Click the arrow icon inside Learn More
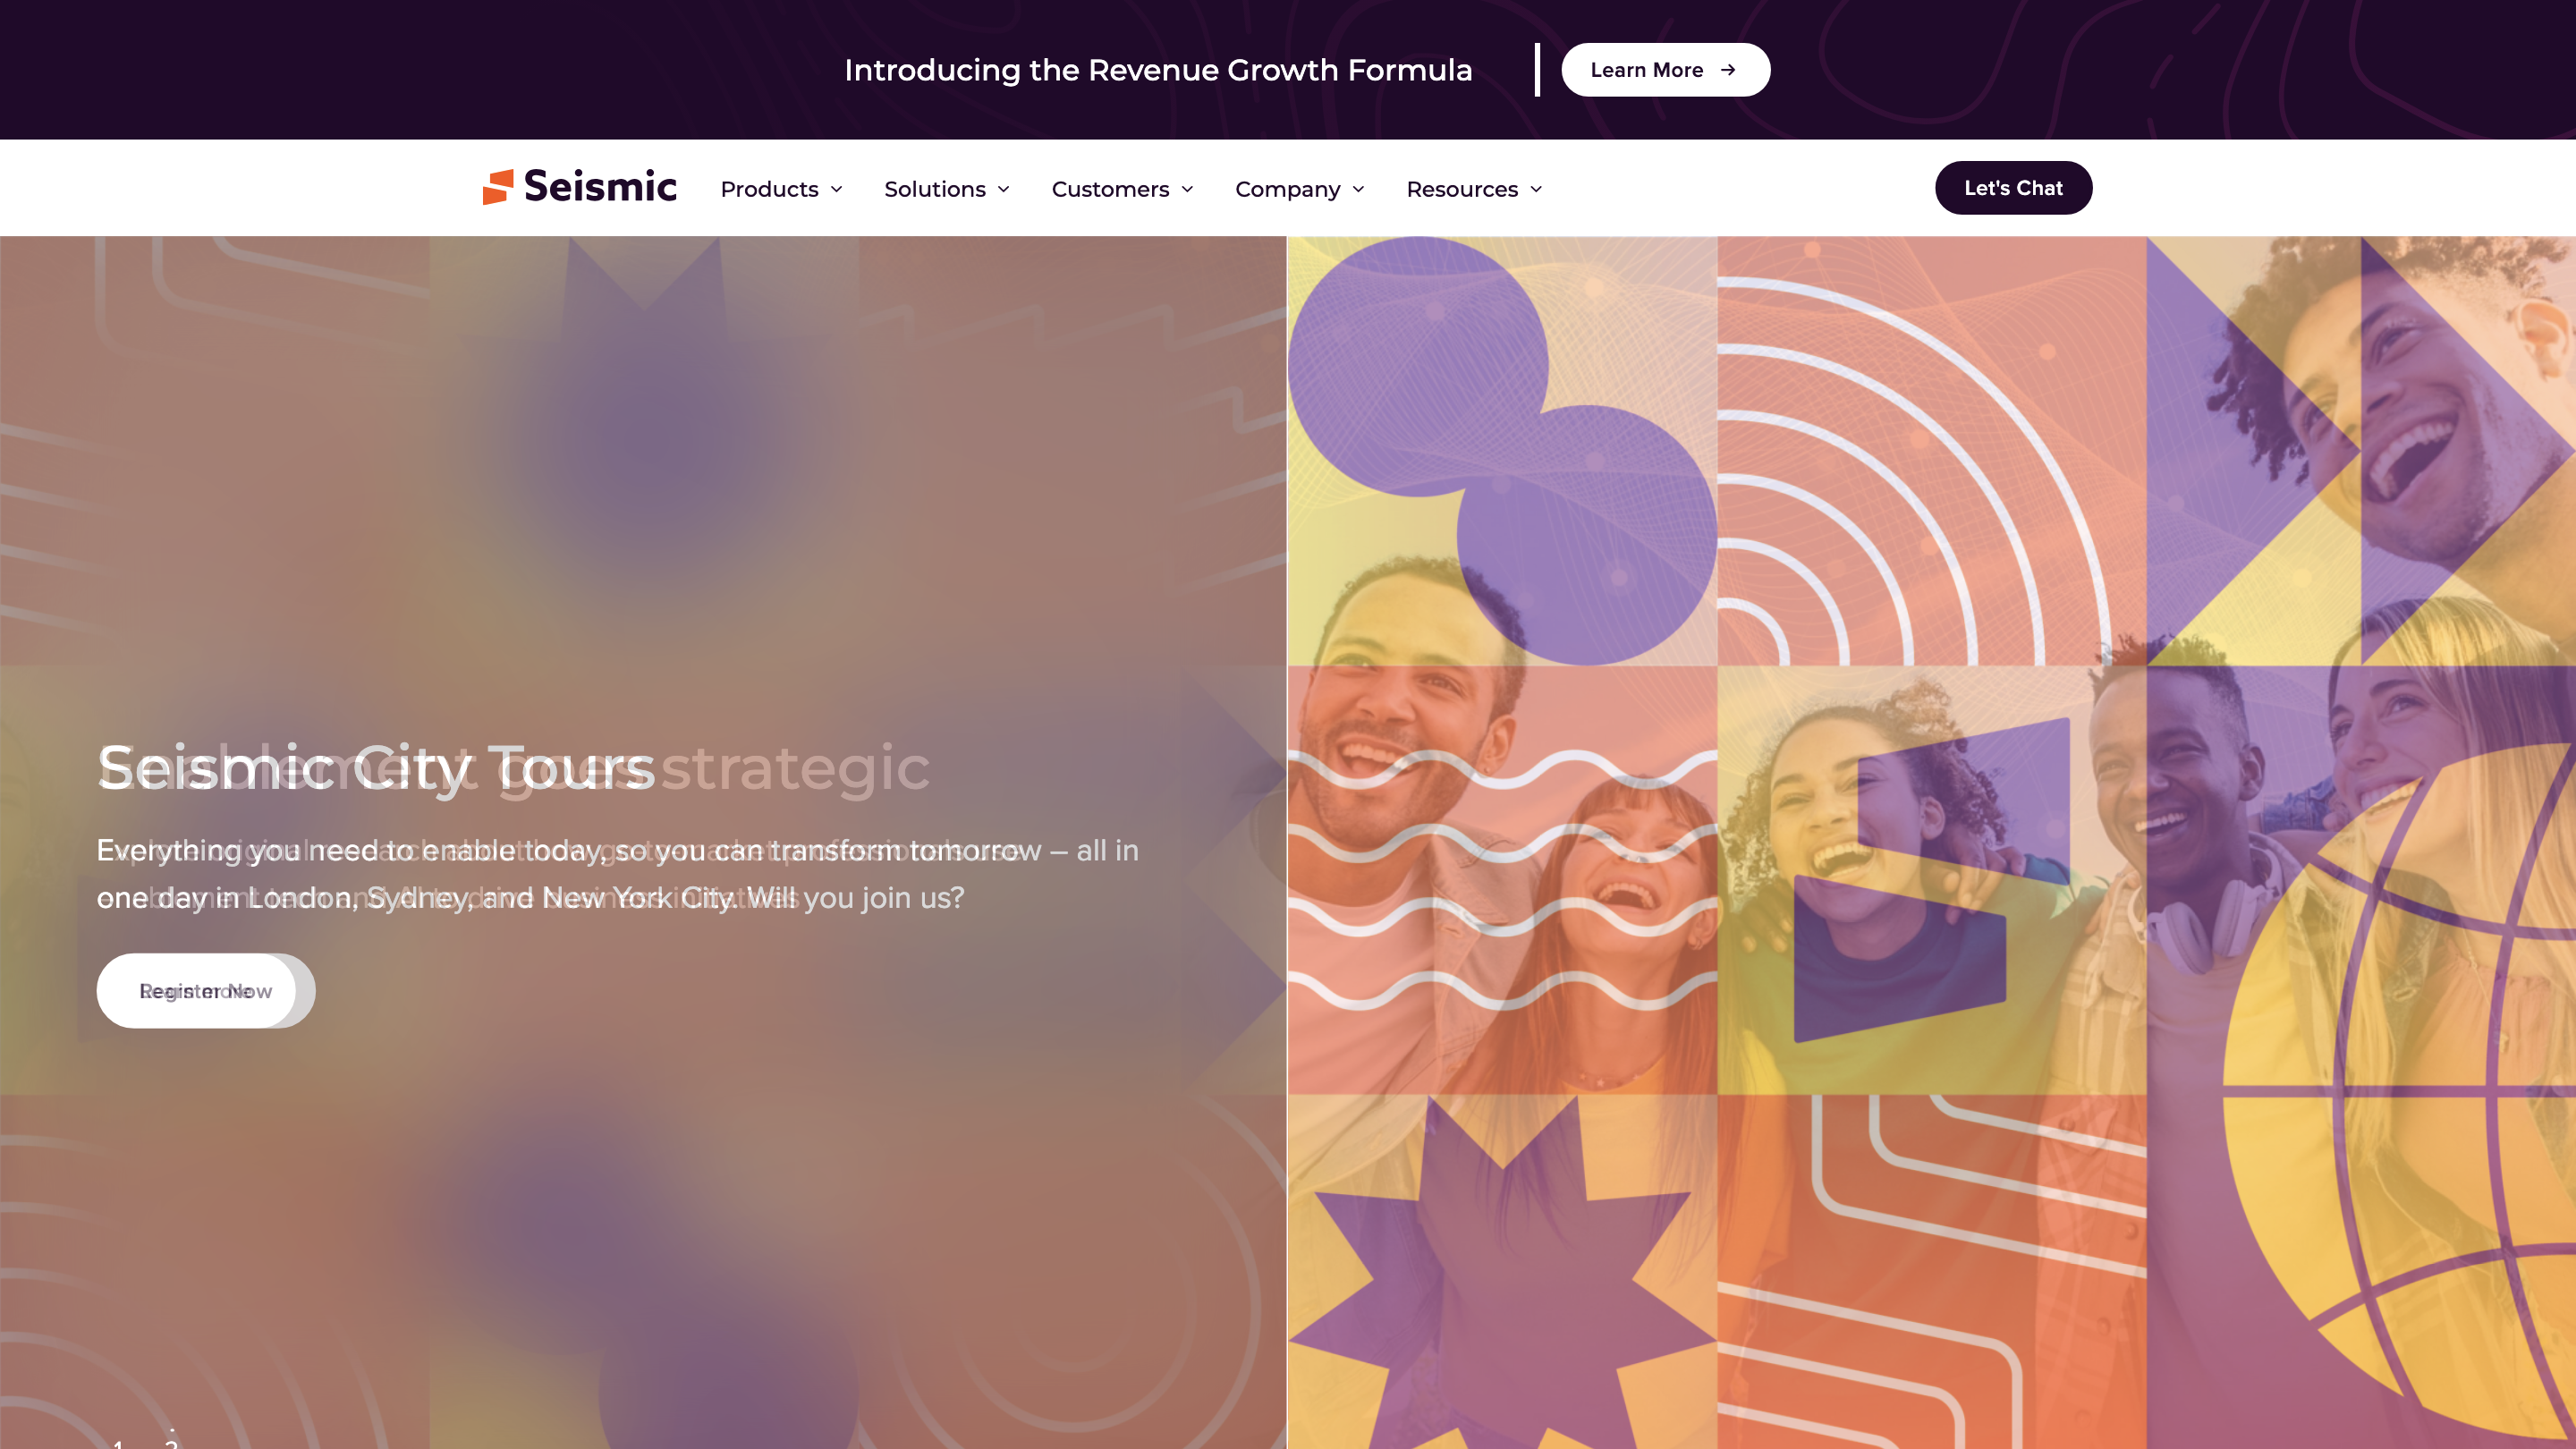The image size is (2576, 1449). pyautogui.click(x=1727, y=70)
